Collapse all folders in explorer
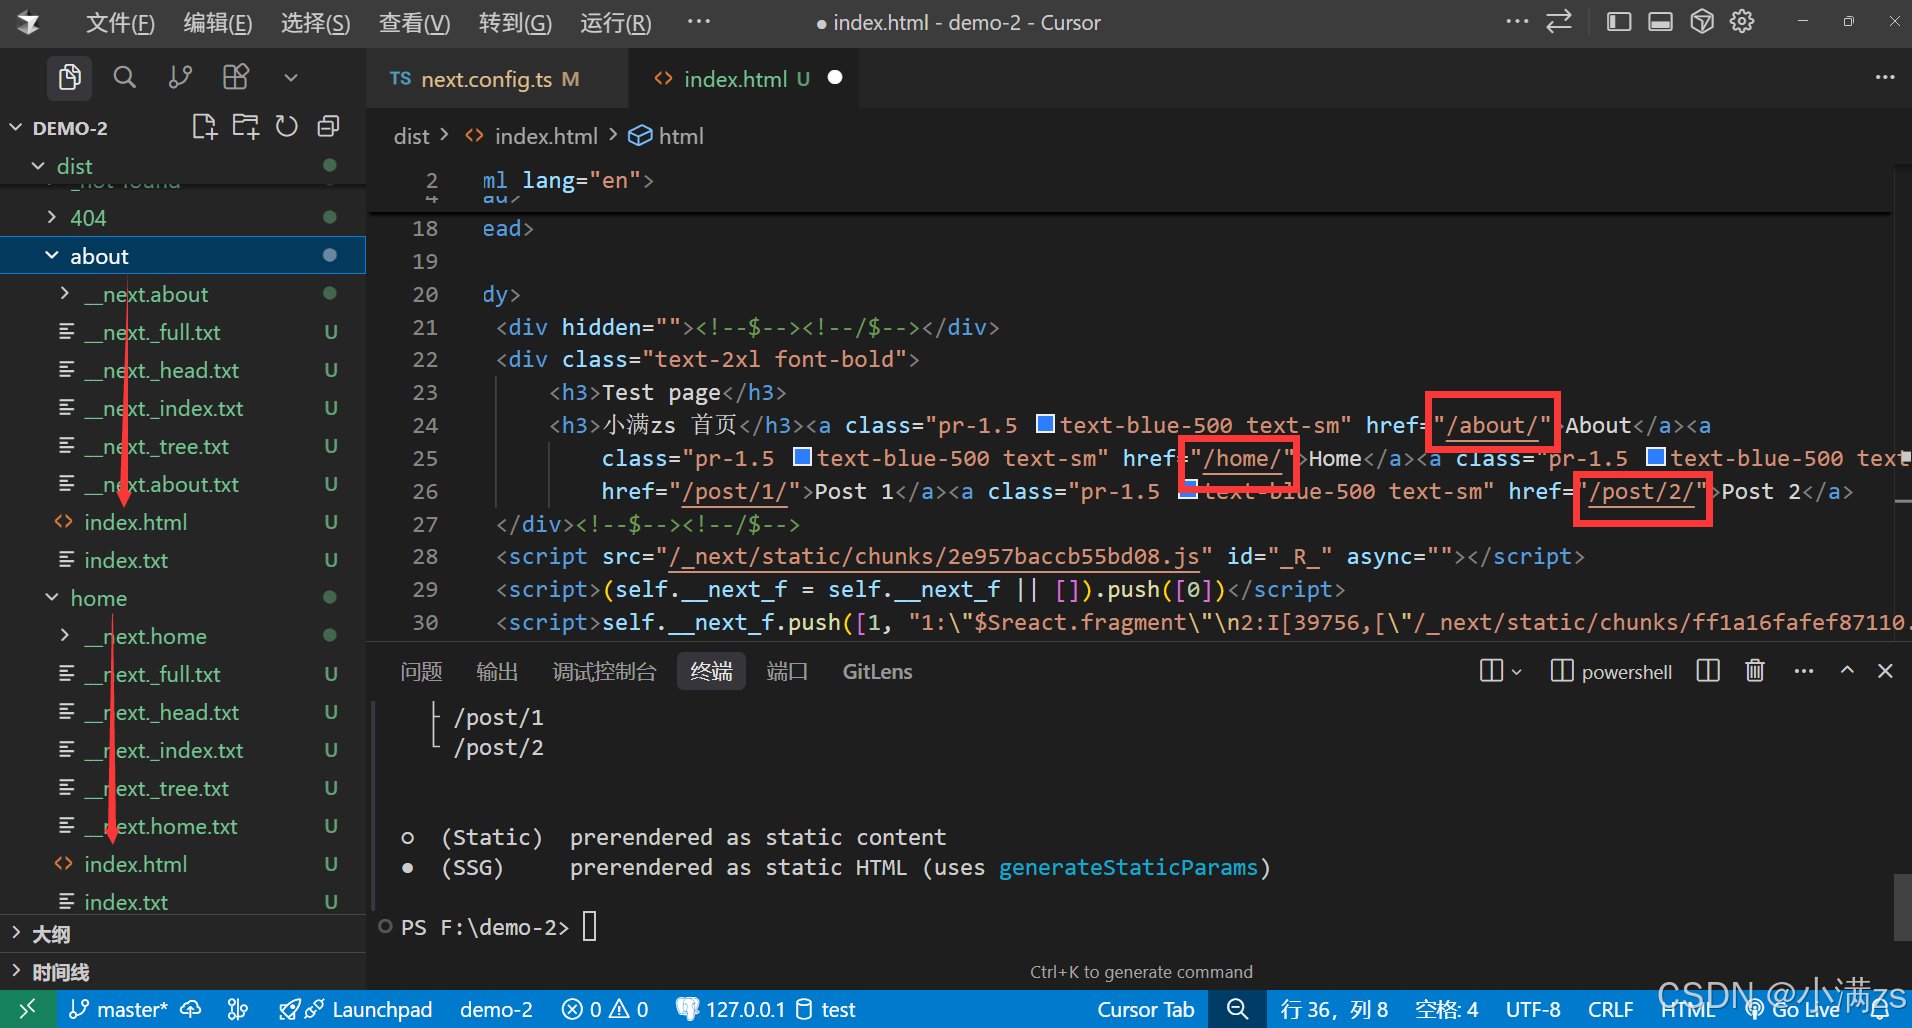The height and width of the screenshot is (1028, 1912). coord(328,127)
